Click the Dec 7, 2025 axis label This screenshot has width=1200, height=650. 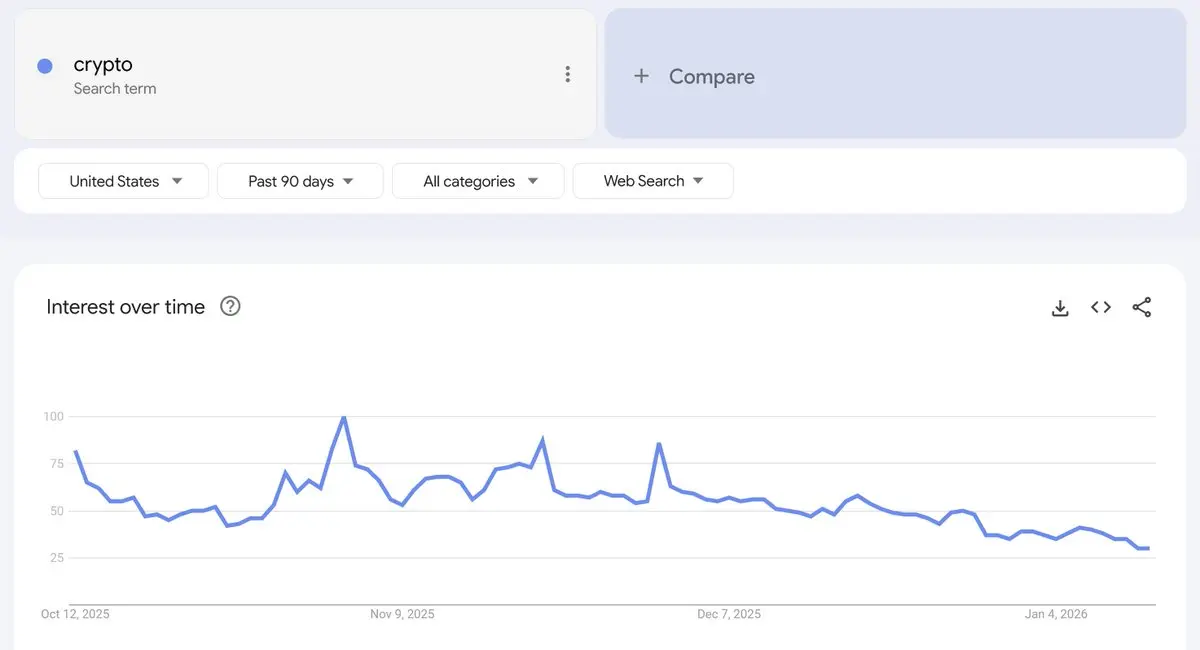pyautogui.click(x=729, y=614)
